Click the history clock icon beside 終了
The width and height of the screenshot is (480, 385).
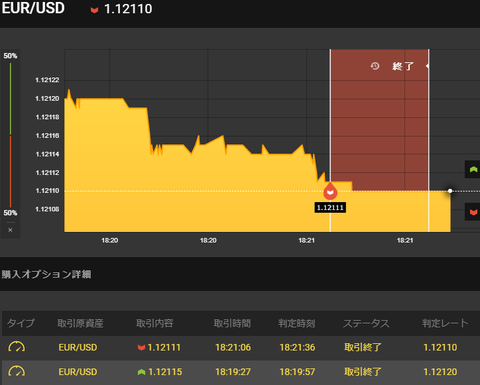pos(375,66)
